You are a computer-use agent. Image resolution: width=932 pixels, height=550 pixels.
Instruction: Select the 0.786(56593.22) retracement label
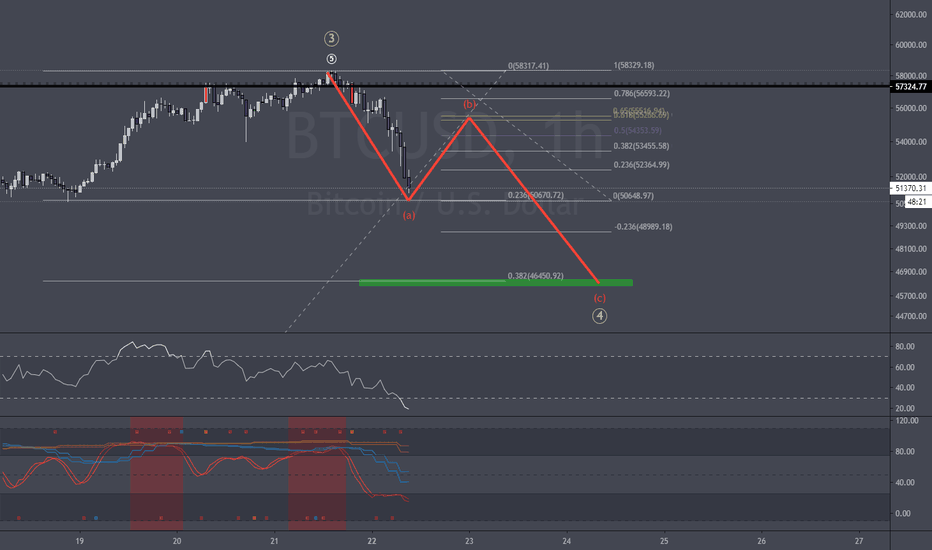tap(641, 93)
